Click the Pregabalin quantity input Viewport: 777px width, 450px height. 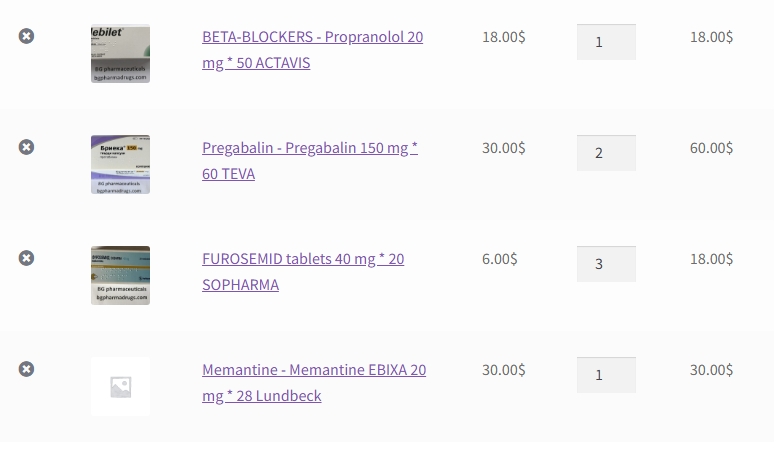point(606,153)
